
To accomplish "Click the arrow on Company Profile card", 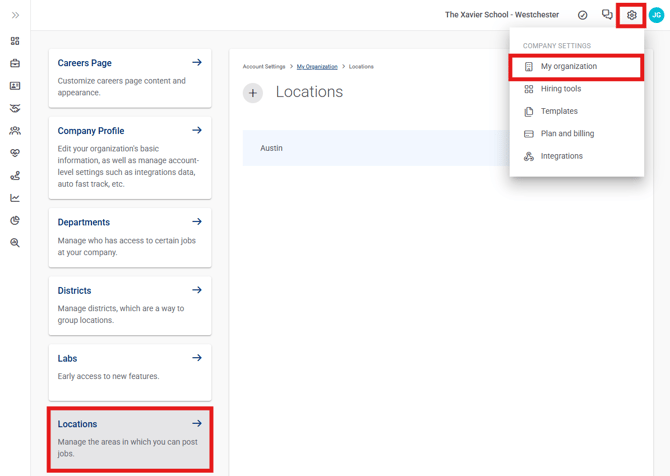I will 197,130.
